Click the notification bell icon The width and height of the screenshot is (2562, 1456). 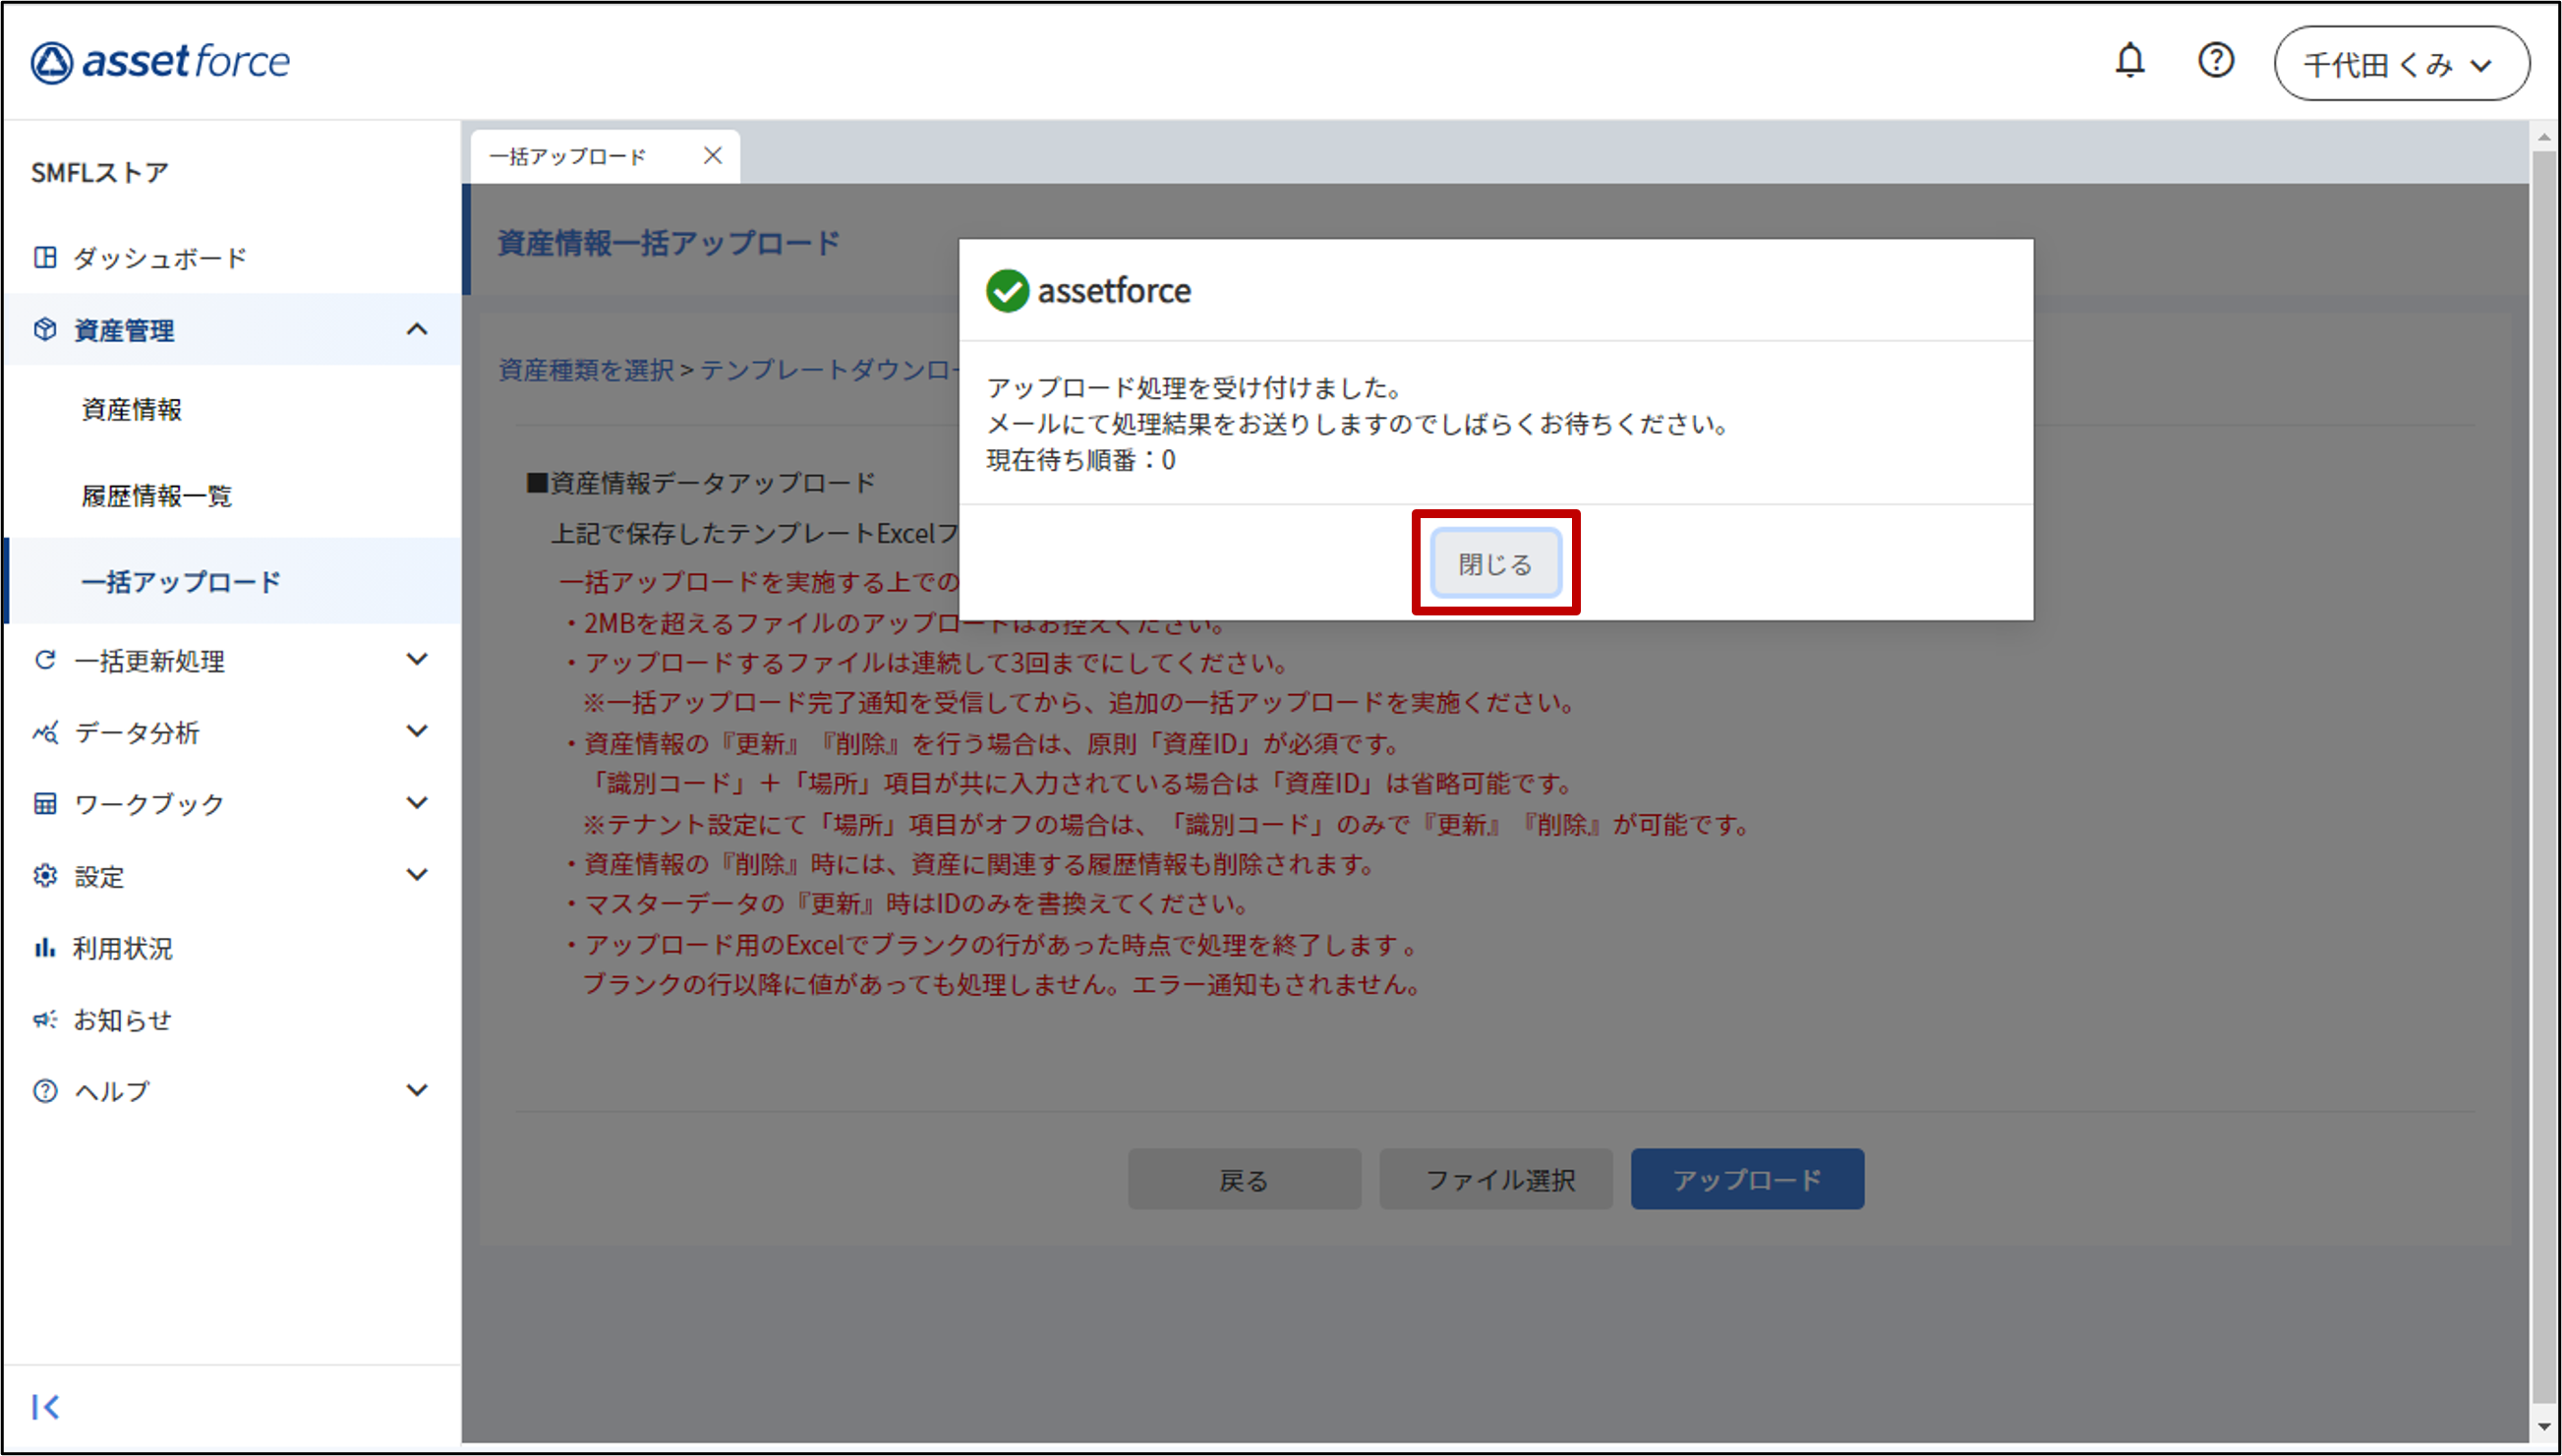(2129, 61)
